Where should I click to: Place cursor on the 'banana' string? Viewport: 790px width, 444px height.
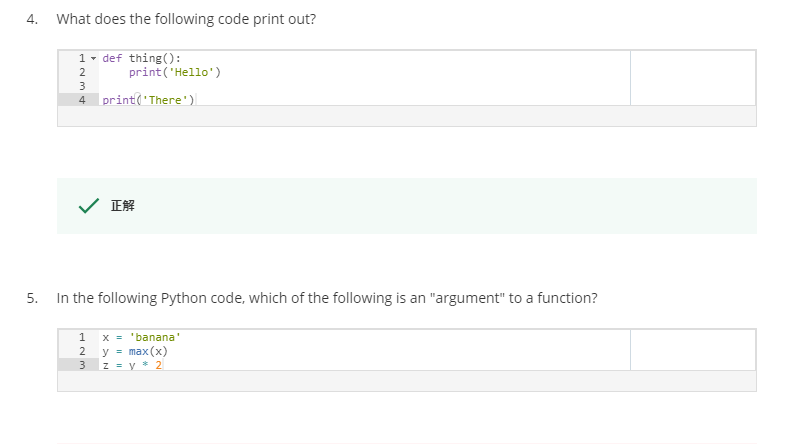155,337
